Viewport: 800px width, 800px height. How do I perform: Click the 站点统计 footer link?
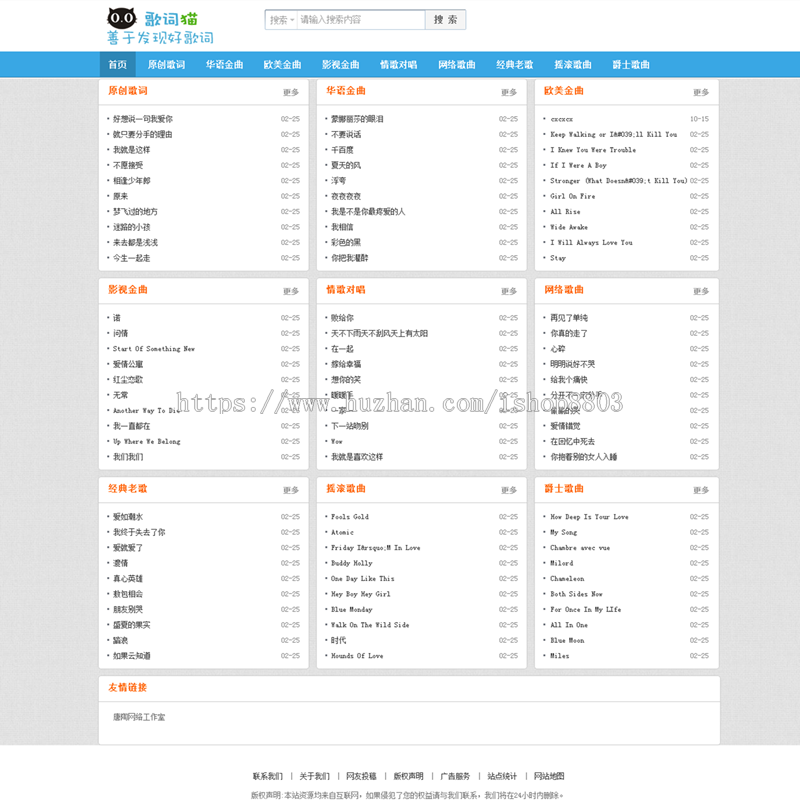pyautogui.click(x=502, y=777)
